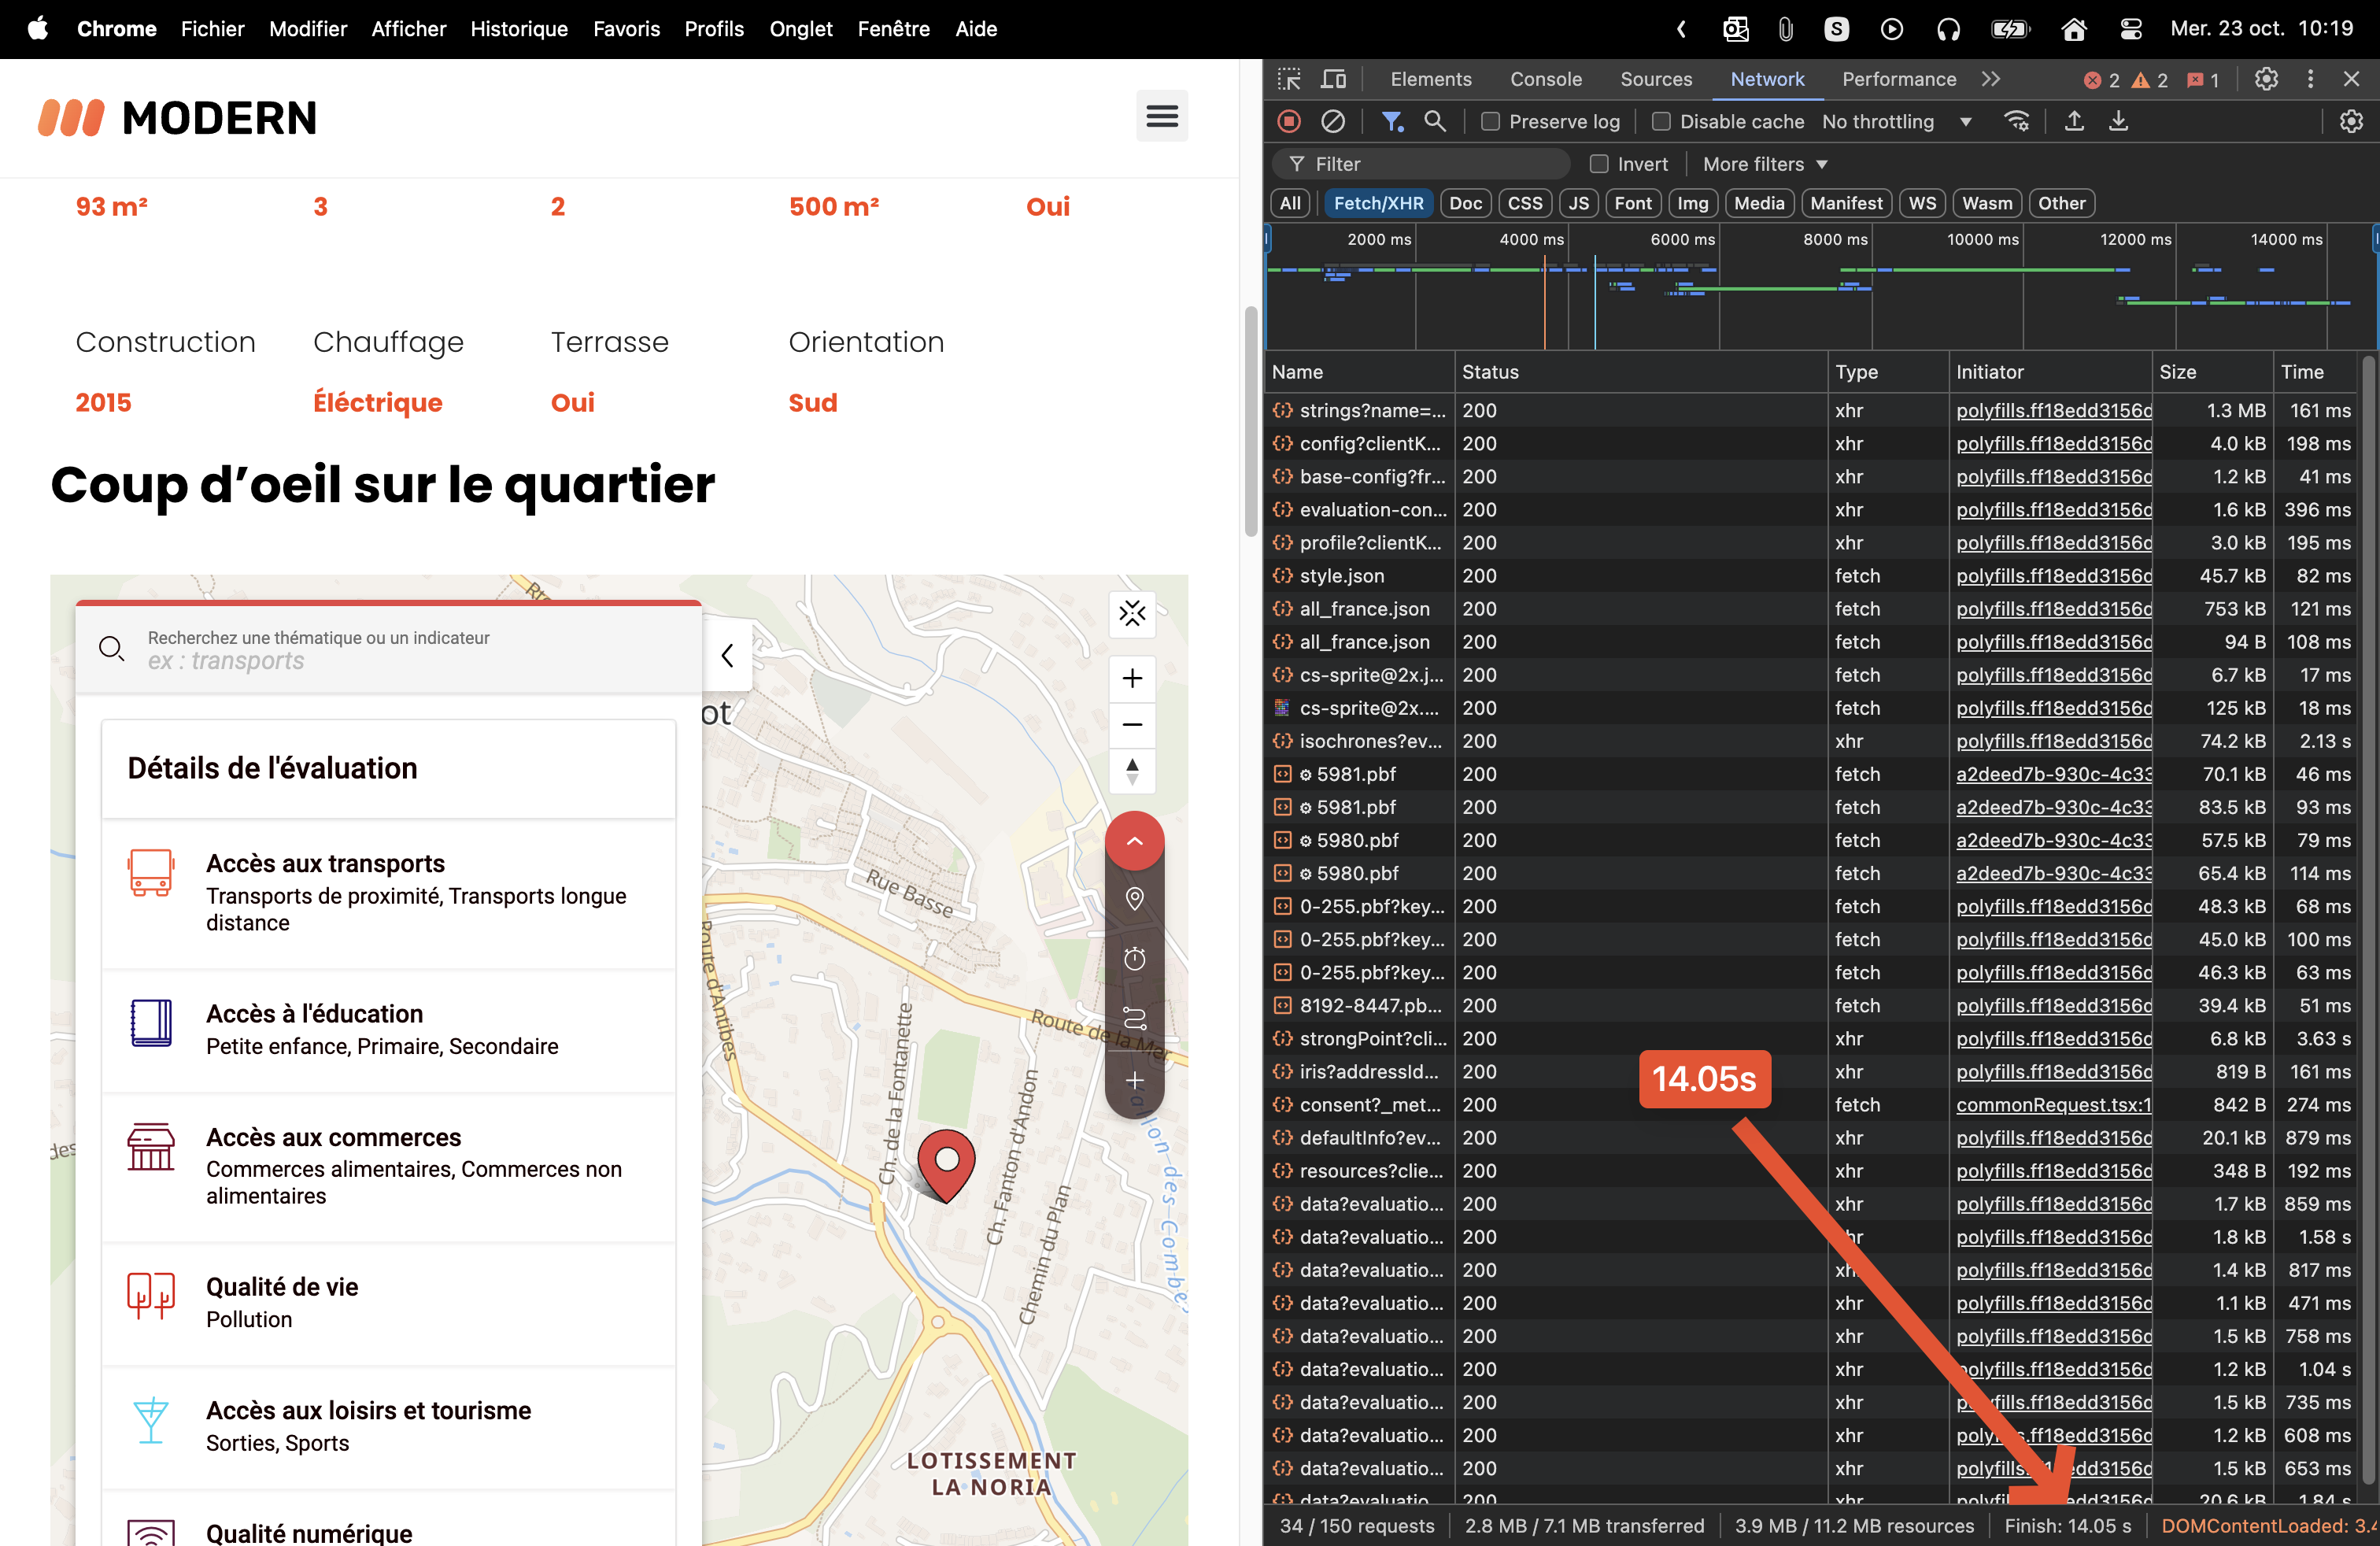Viewport: 2380px width, 1546px height.
Task: Open DevTools settings gear
Action: pos(2266,79)
